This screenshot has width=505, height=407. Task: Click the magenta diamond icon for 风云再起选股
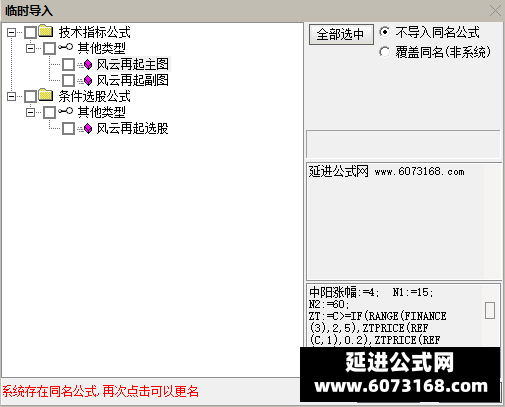click(x=88, y=128)
